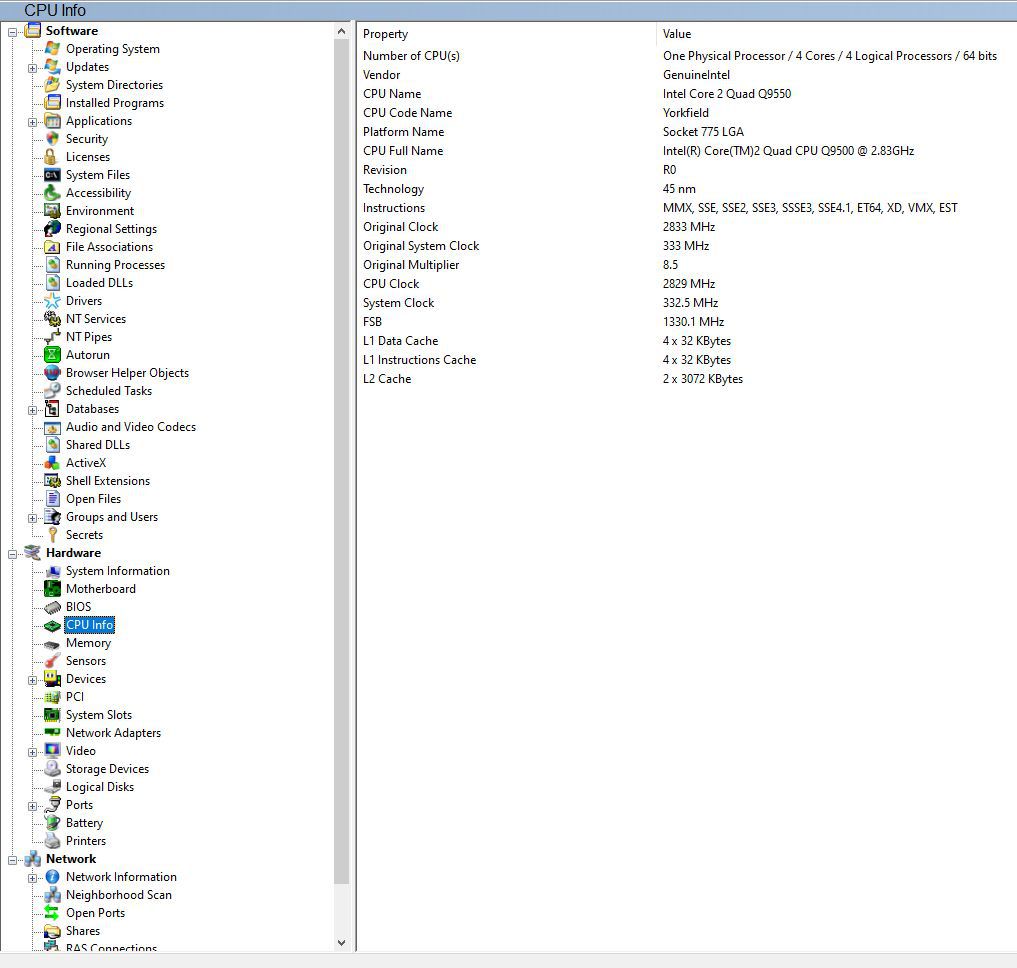Viewport: 1017px width, 968px height.
Task: Click the Licenses padlock icon
Action: pos(53,157)
